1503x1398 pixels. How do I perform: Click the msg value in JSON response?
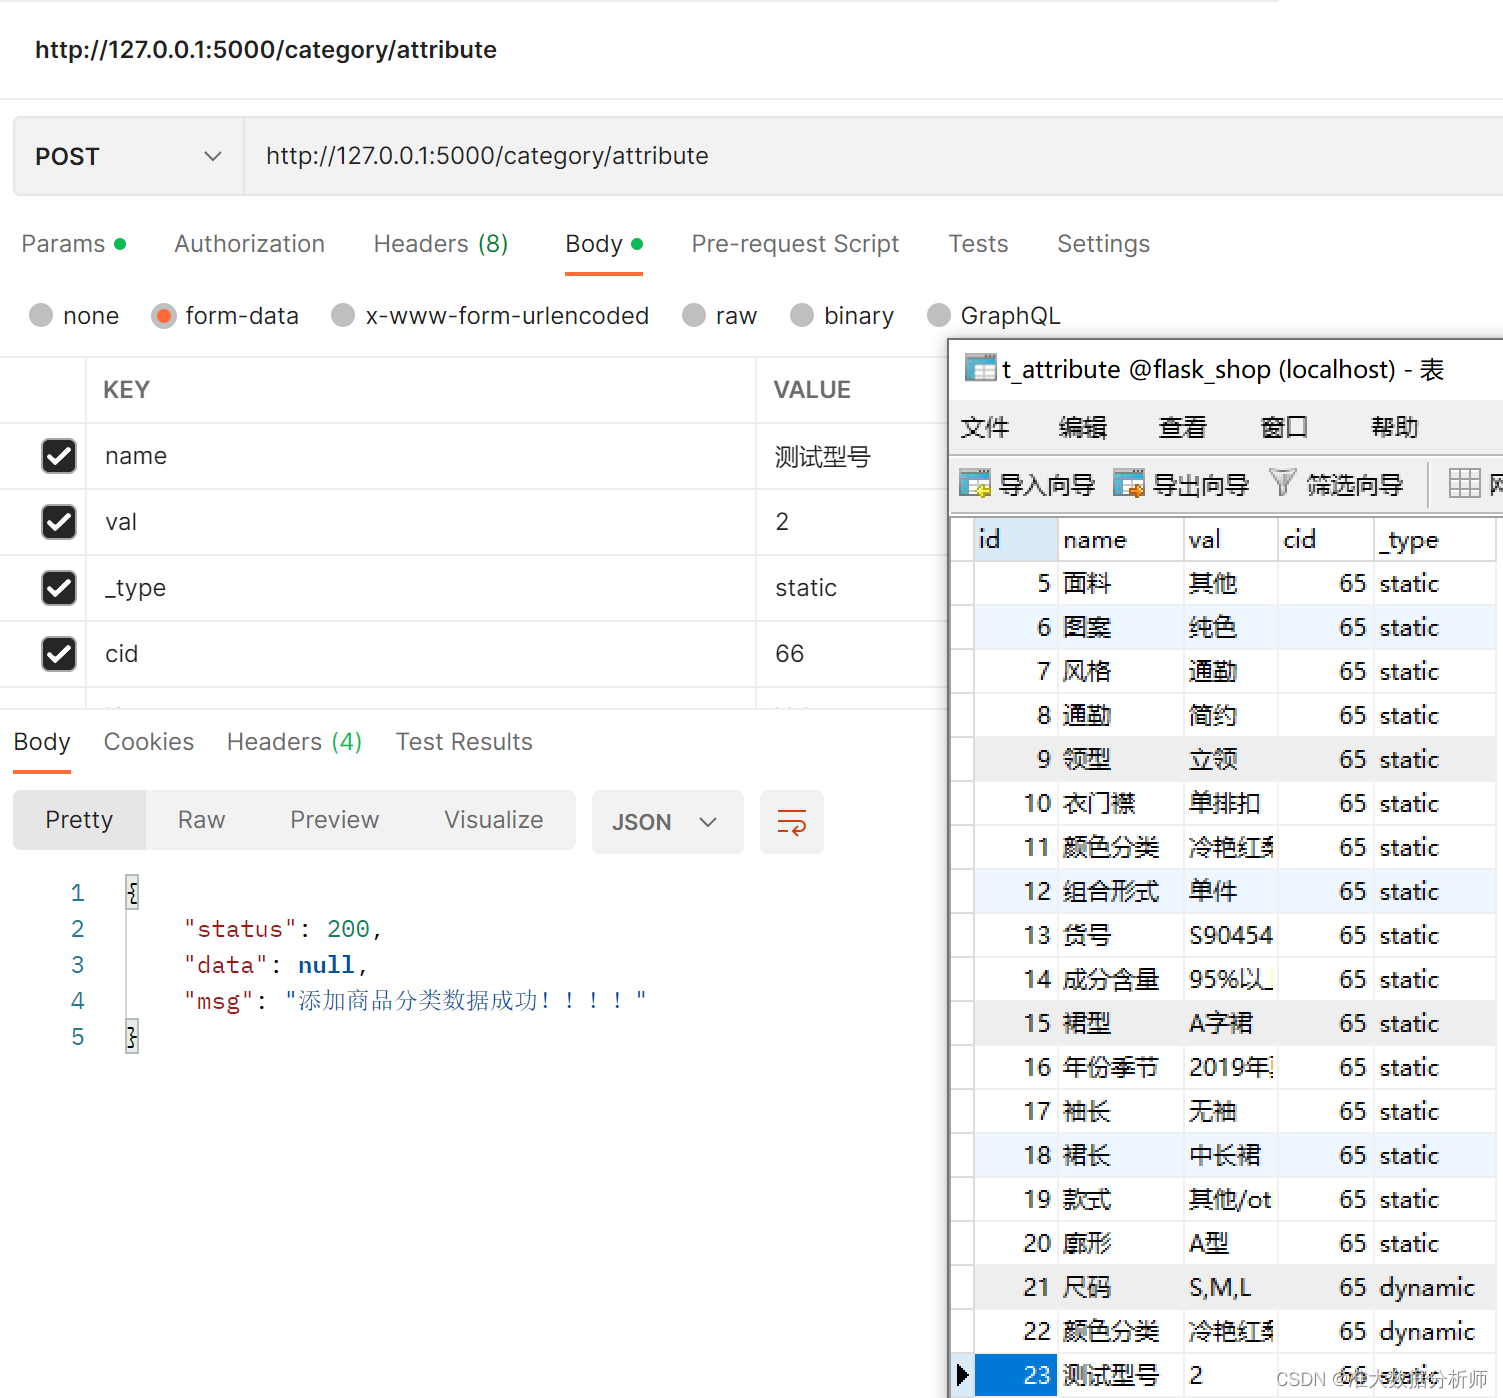466,1001
